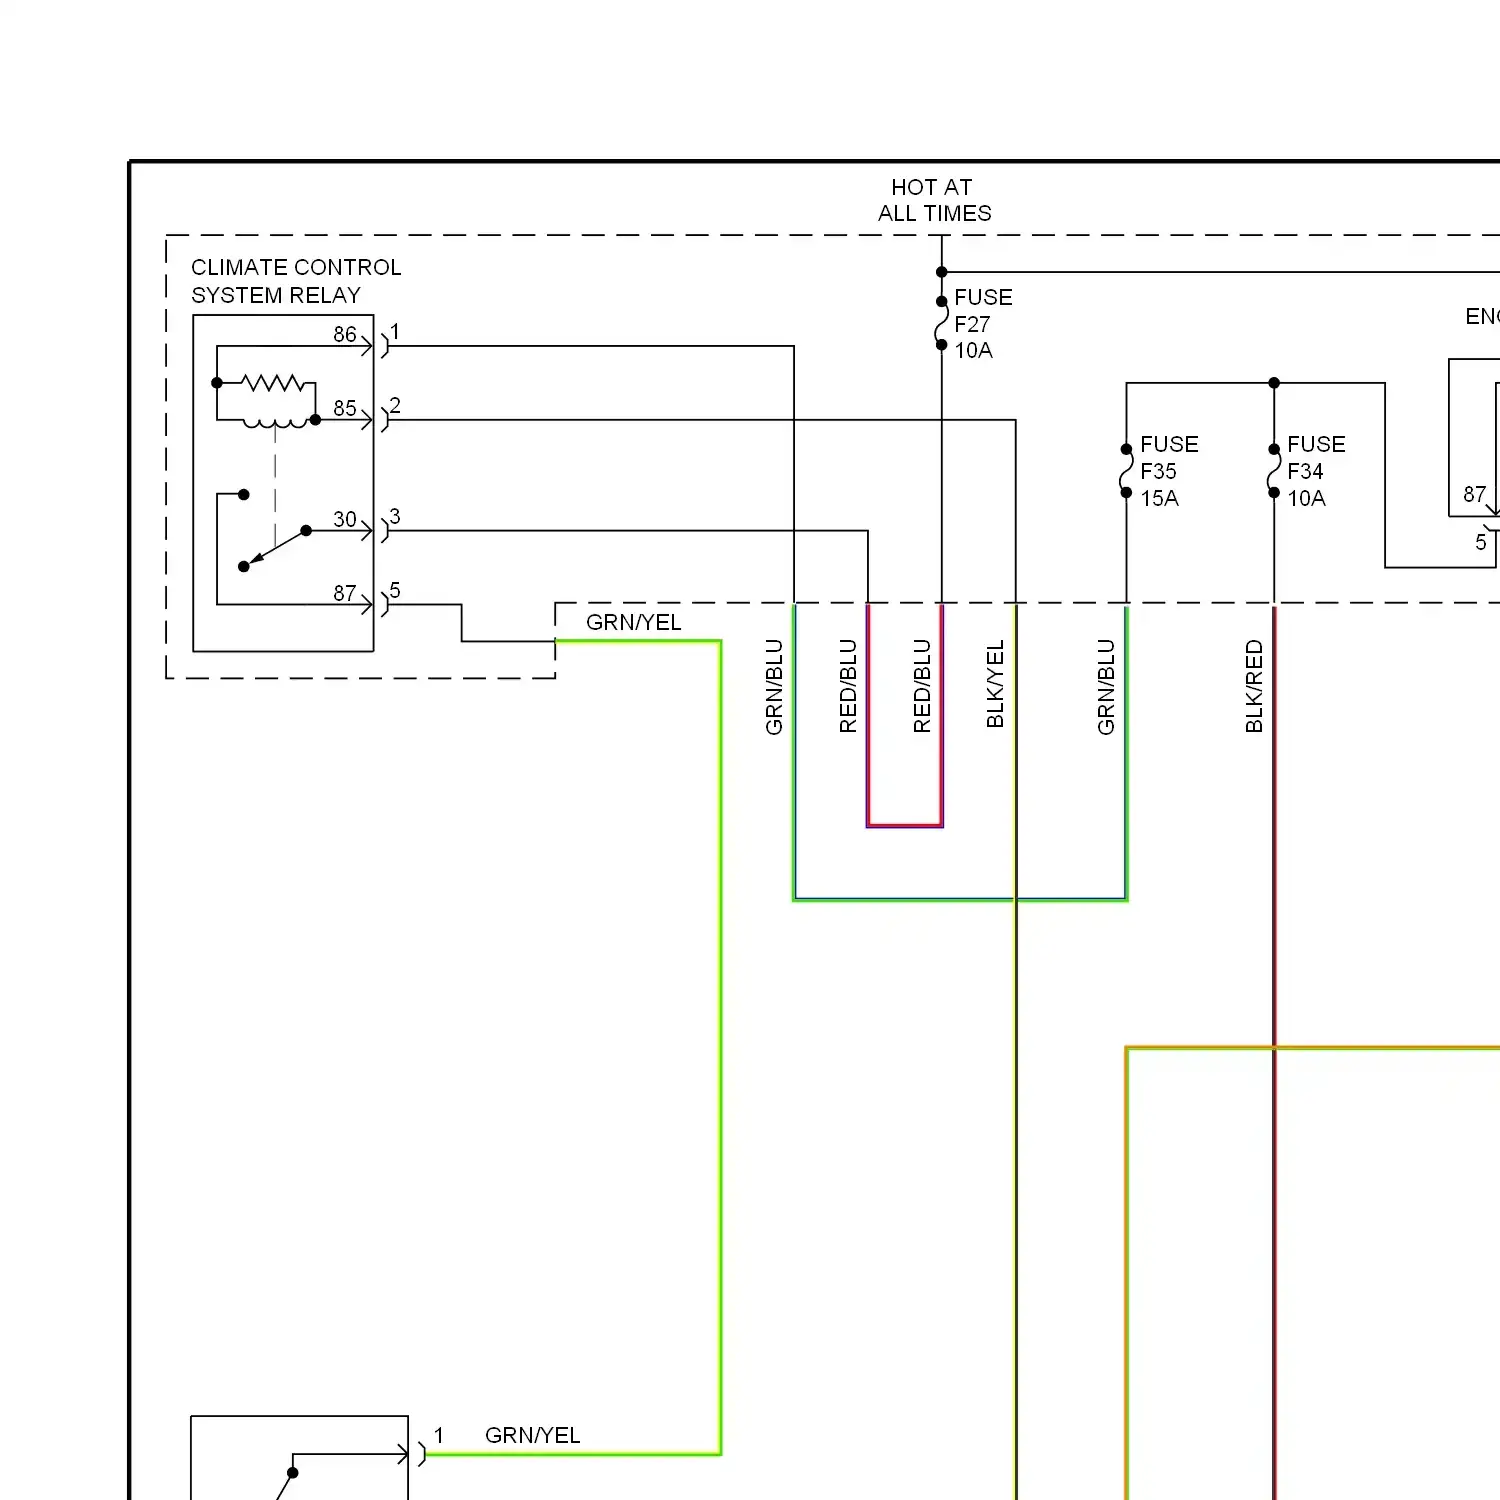Click the vertical GRN/BLU label left of RED/BLU

pyautogui.click(x=774, y=687)
